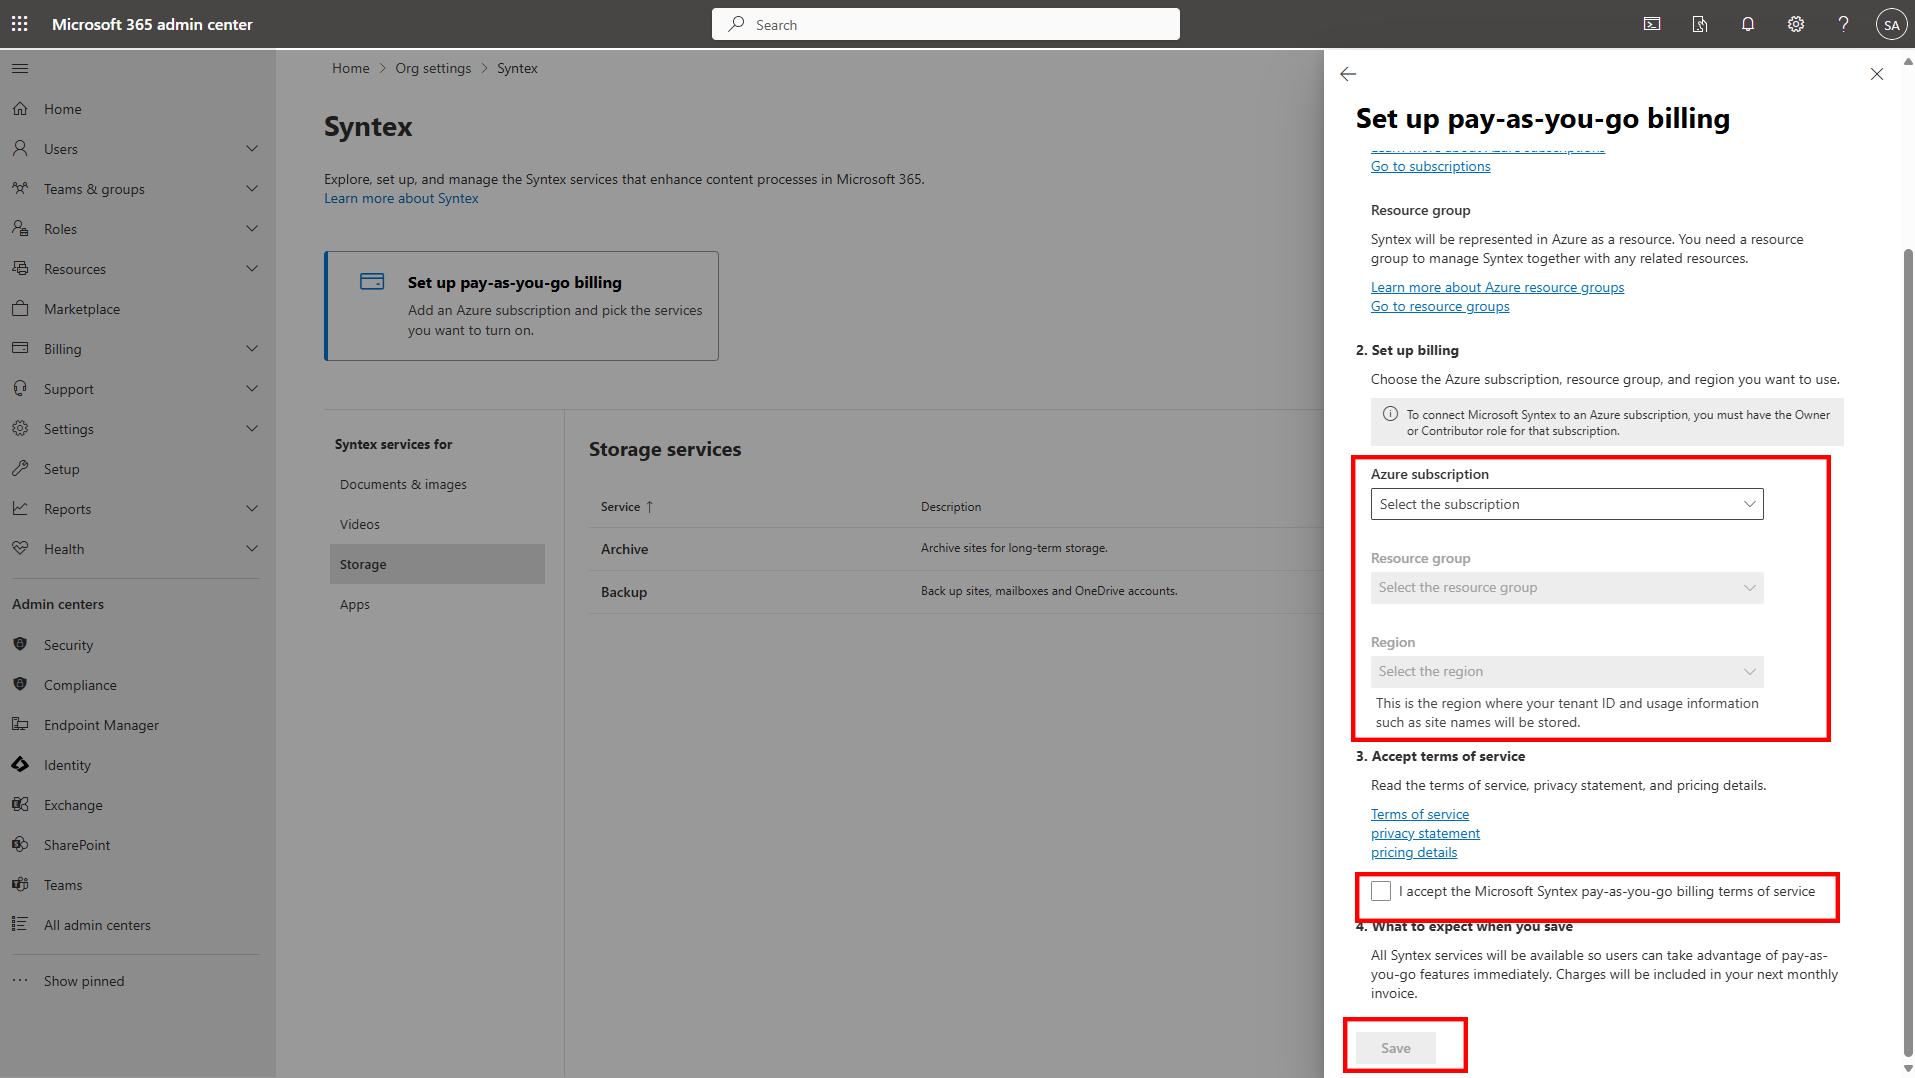The width and height of the screenshot is (1915, 1078).
Task: Save the pay-as-you-go billing setup
Action: coord(1396,1047)
